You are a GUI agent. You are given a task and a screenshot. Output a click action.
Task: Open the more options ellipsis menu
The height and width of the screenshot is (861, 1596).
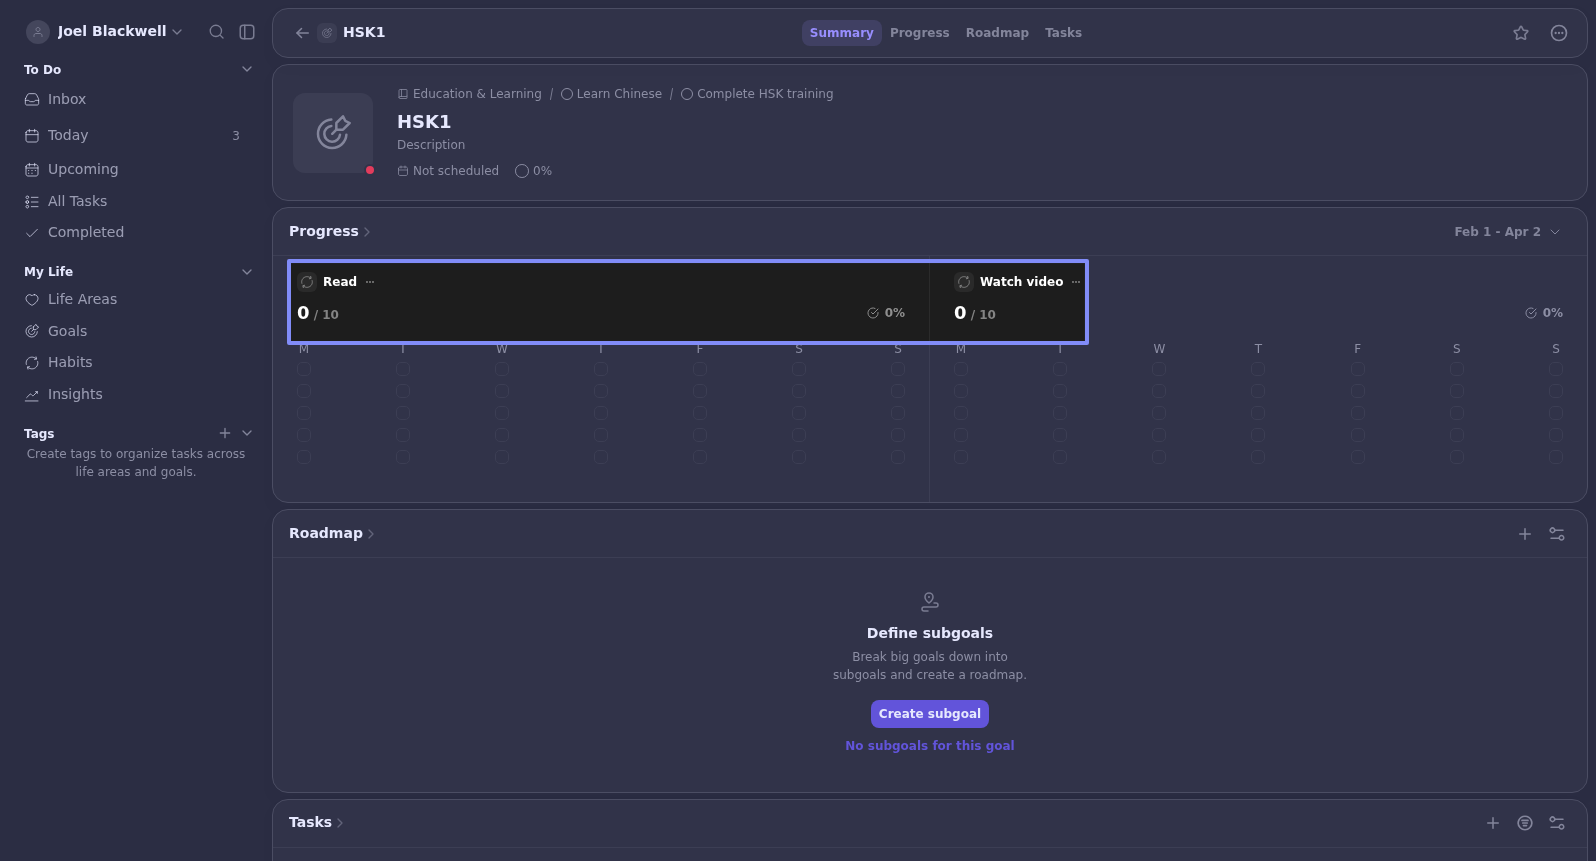click(x=1558, y=33)
